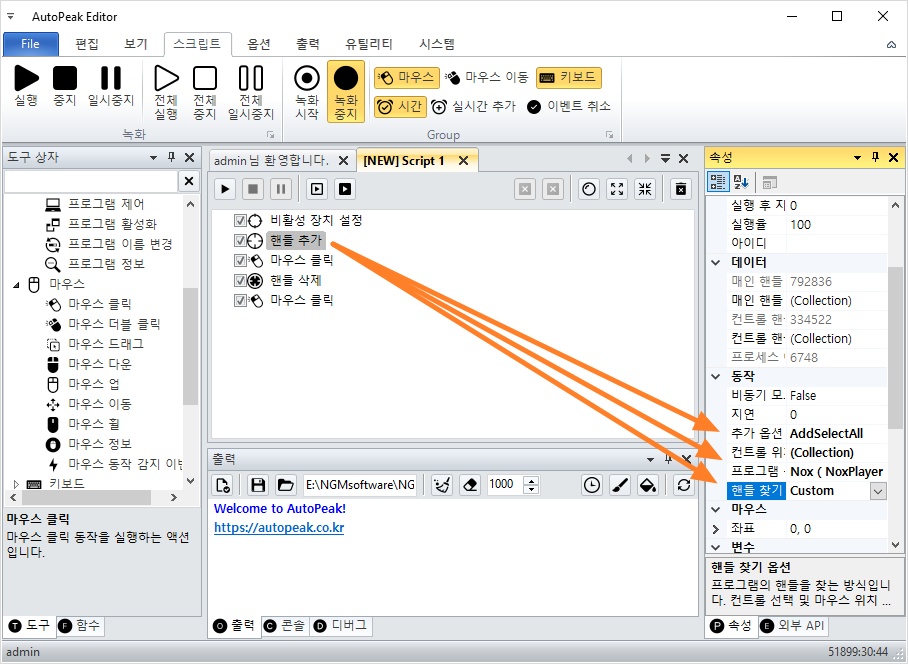Screen dimensions: 908x664
Task: Stop recording with 녹화 중지
Action: click(346, 92)
